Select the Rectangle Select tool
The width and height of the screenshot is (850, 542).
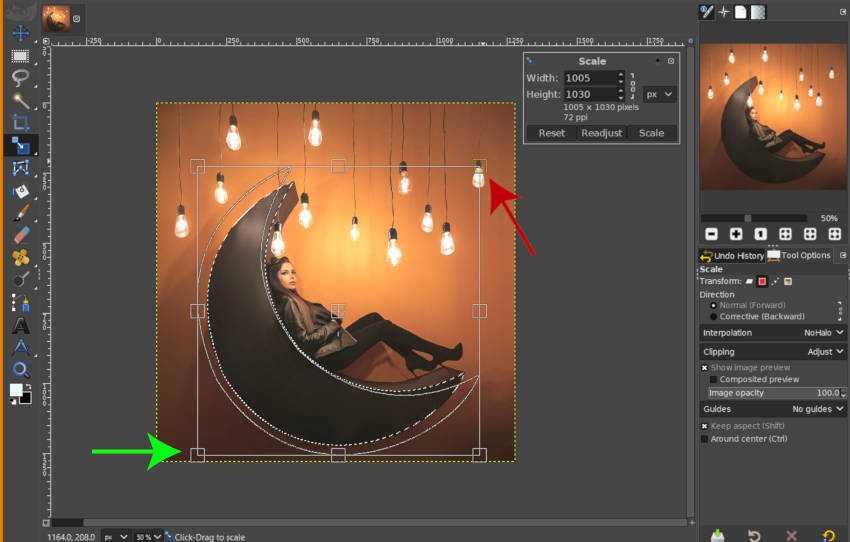pos(20,56)
